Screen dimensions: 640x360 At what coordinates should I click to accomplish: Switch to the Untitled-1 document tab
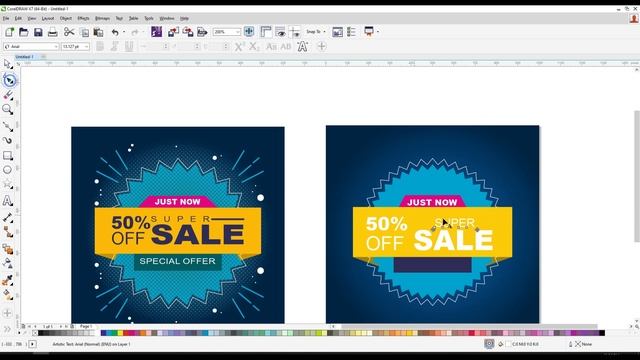pyautogui.click(x=24, y=57)
